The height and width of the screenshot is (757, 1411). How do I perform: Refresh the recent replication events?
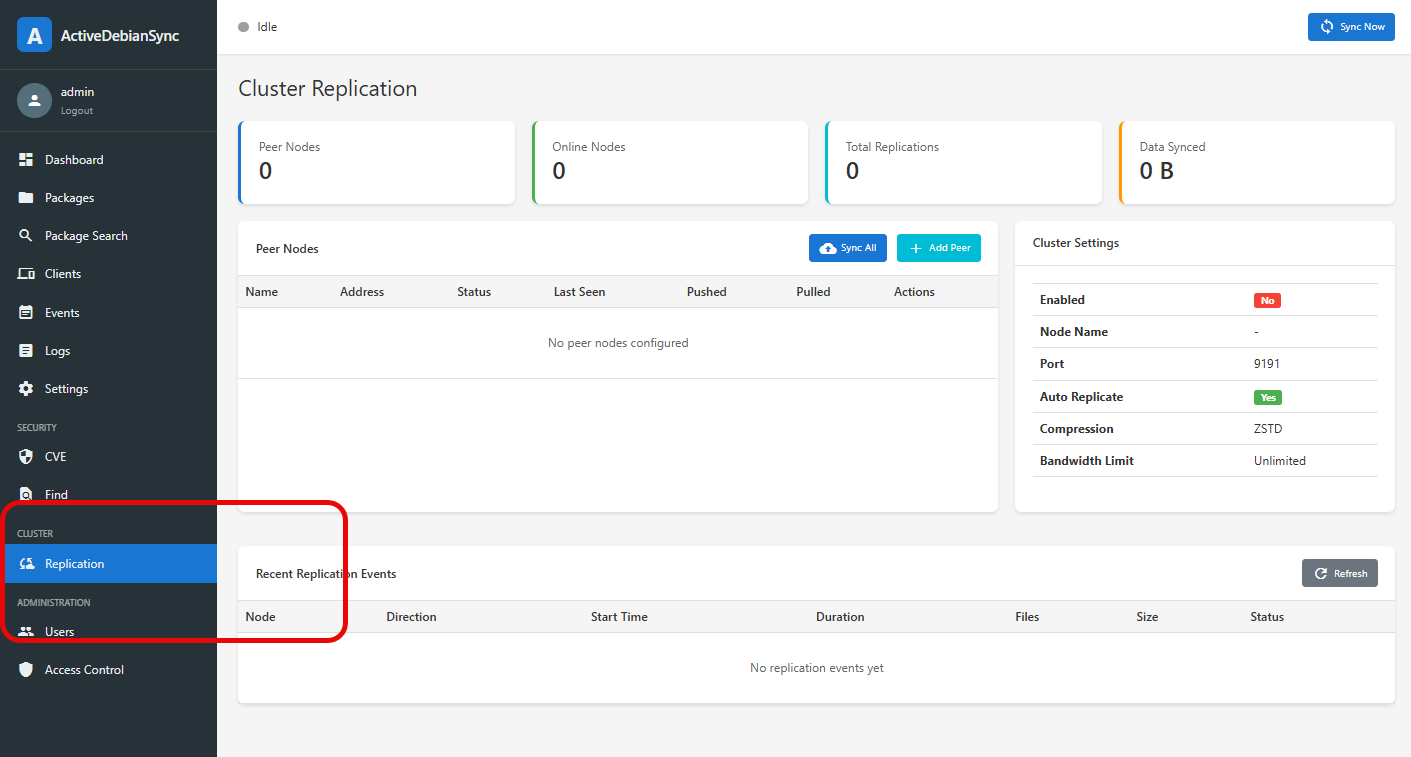point(1339,573)
